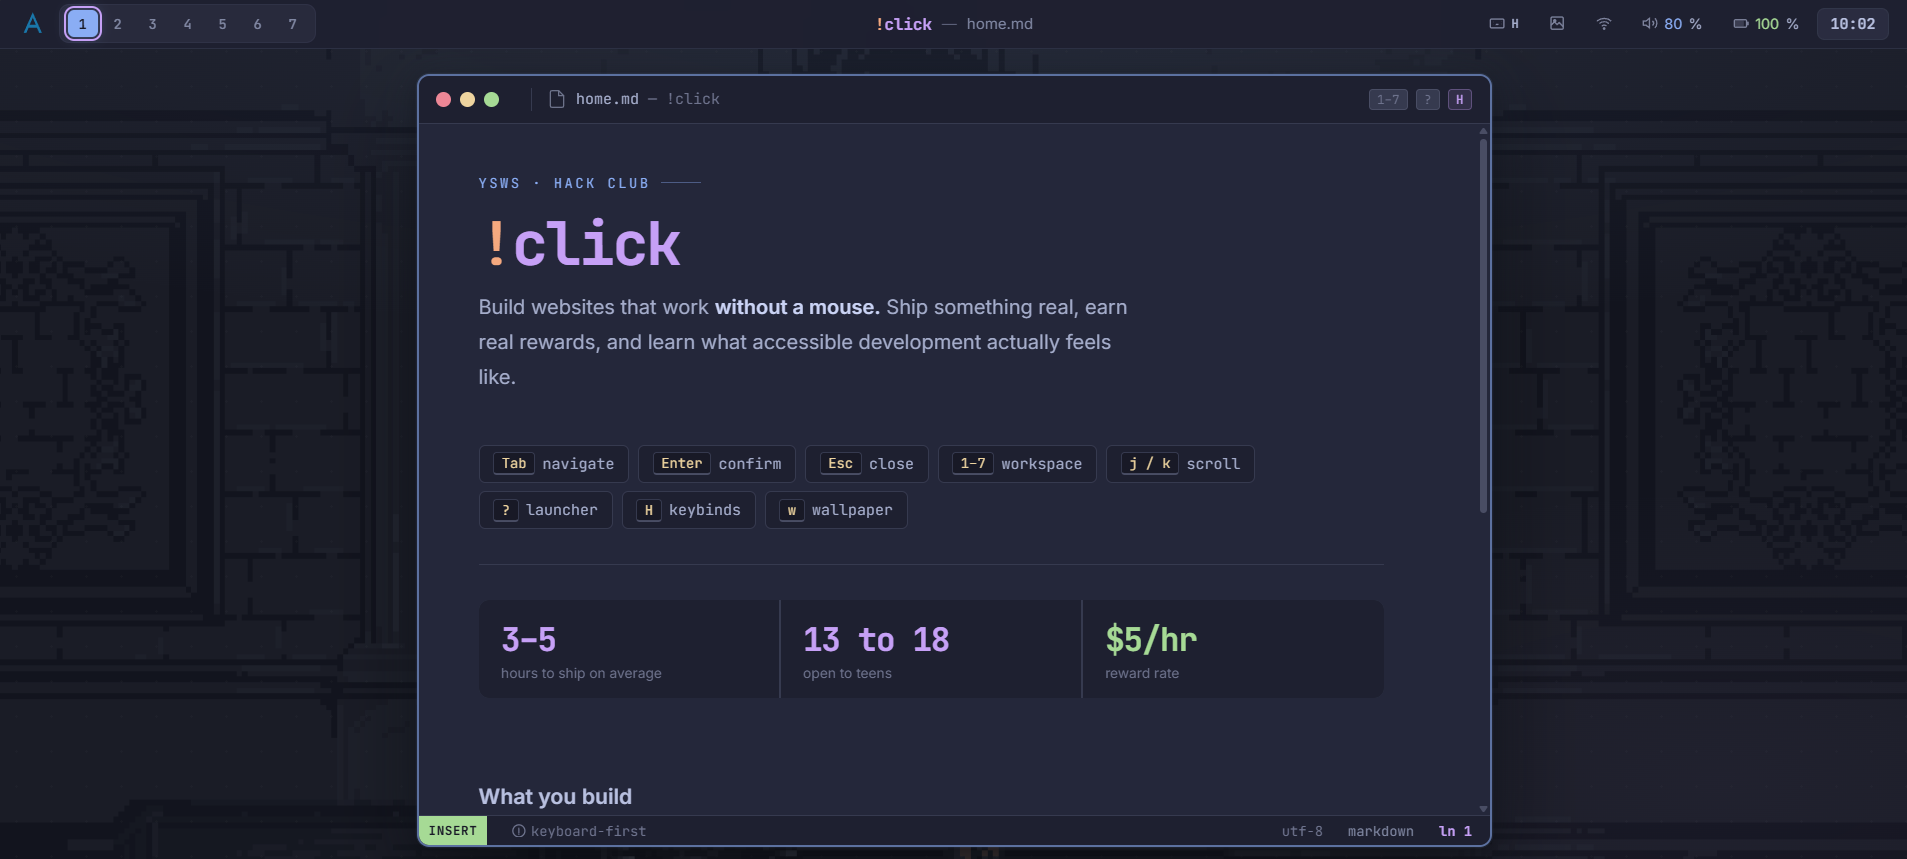Click the battery 100 % indicator
The width and height of the screenshot is (1907, 859).
[x=1766, y=24]
